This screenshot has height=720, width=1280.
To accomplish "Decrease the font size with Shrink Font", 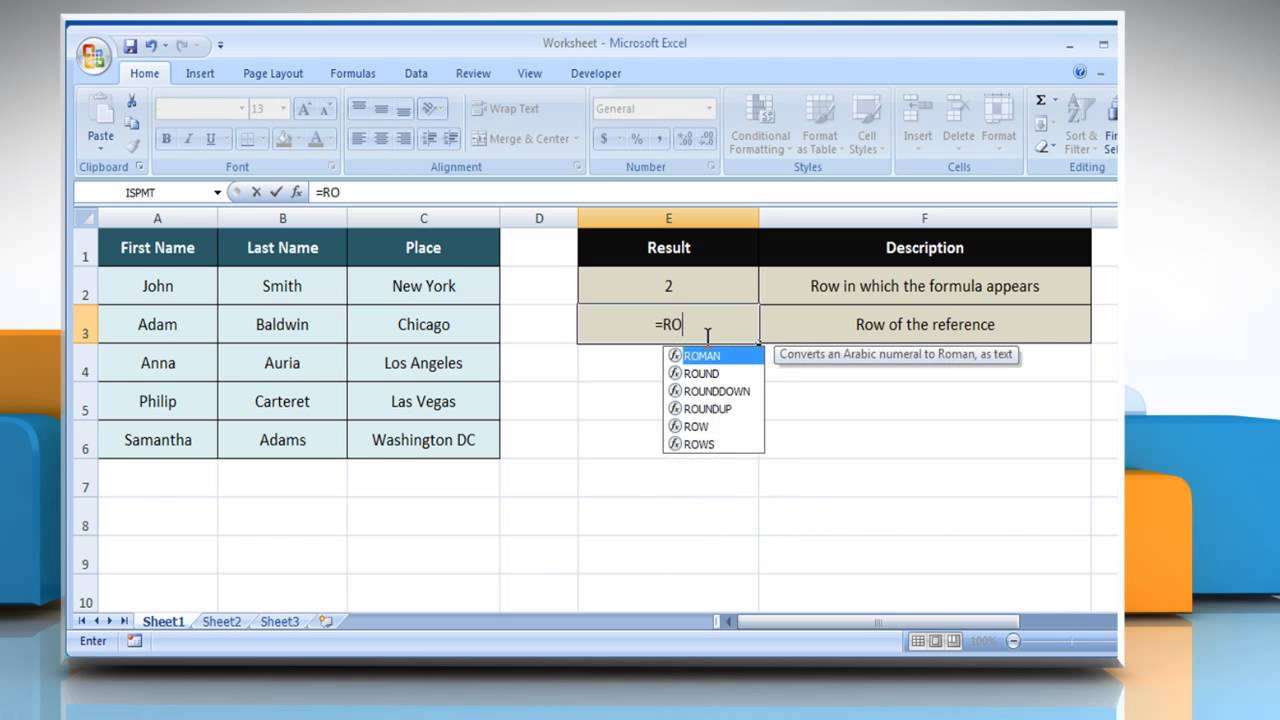I will (x=327, y=109).
